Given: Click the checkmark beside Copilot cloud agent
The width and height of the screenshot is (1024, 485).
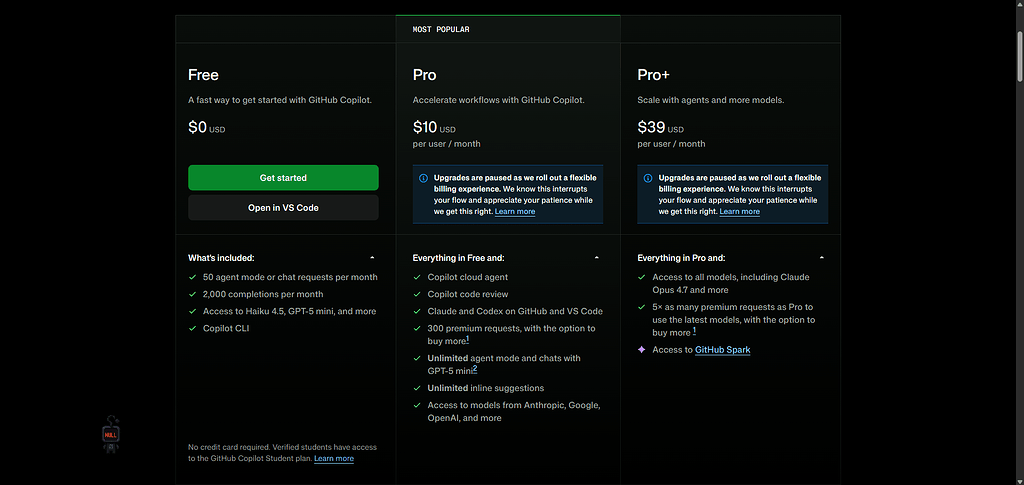Looking at the screenshot, I should [417, 277].
